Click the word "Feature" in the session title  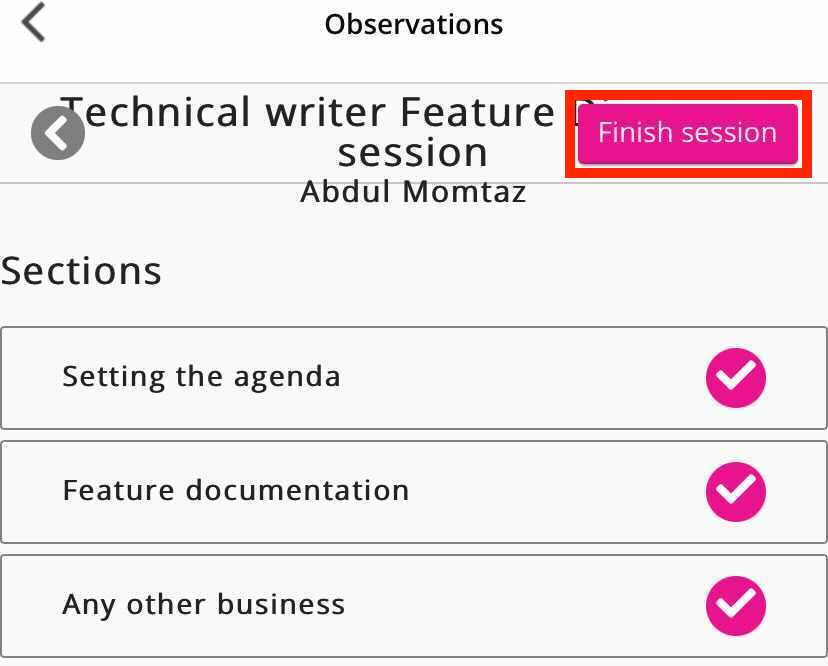[x=477, y=112]
